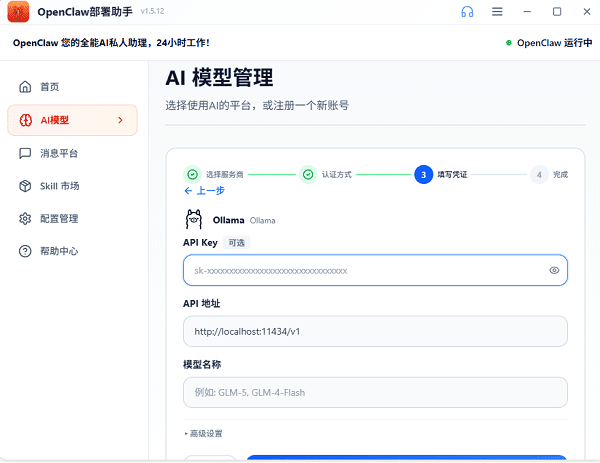
Task: Click step 4 完成 circle
Action: click(x=539, y=174)
